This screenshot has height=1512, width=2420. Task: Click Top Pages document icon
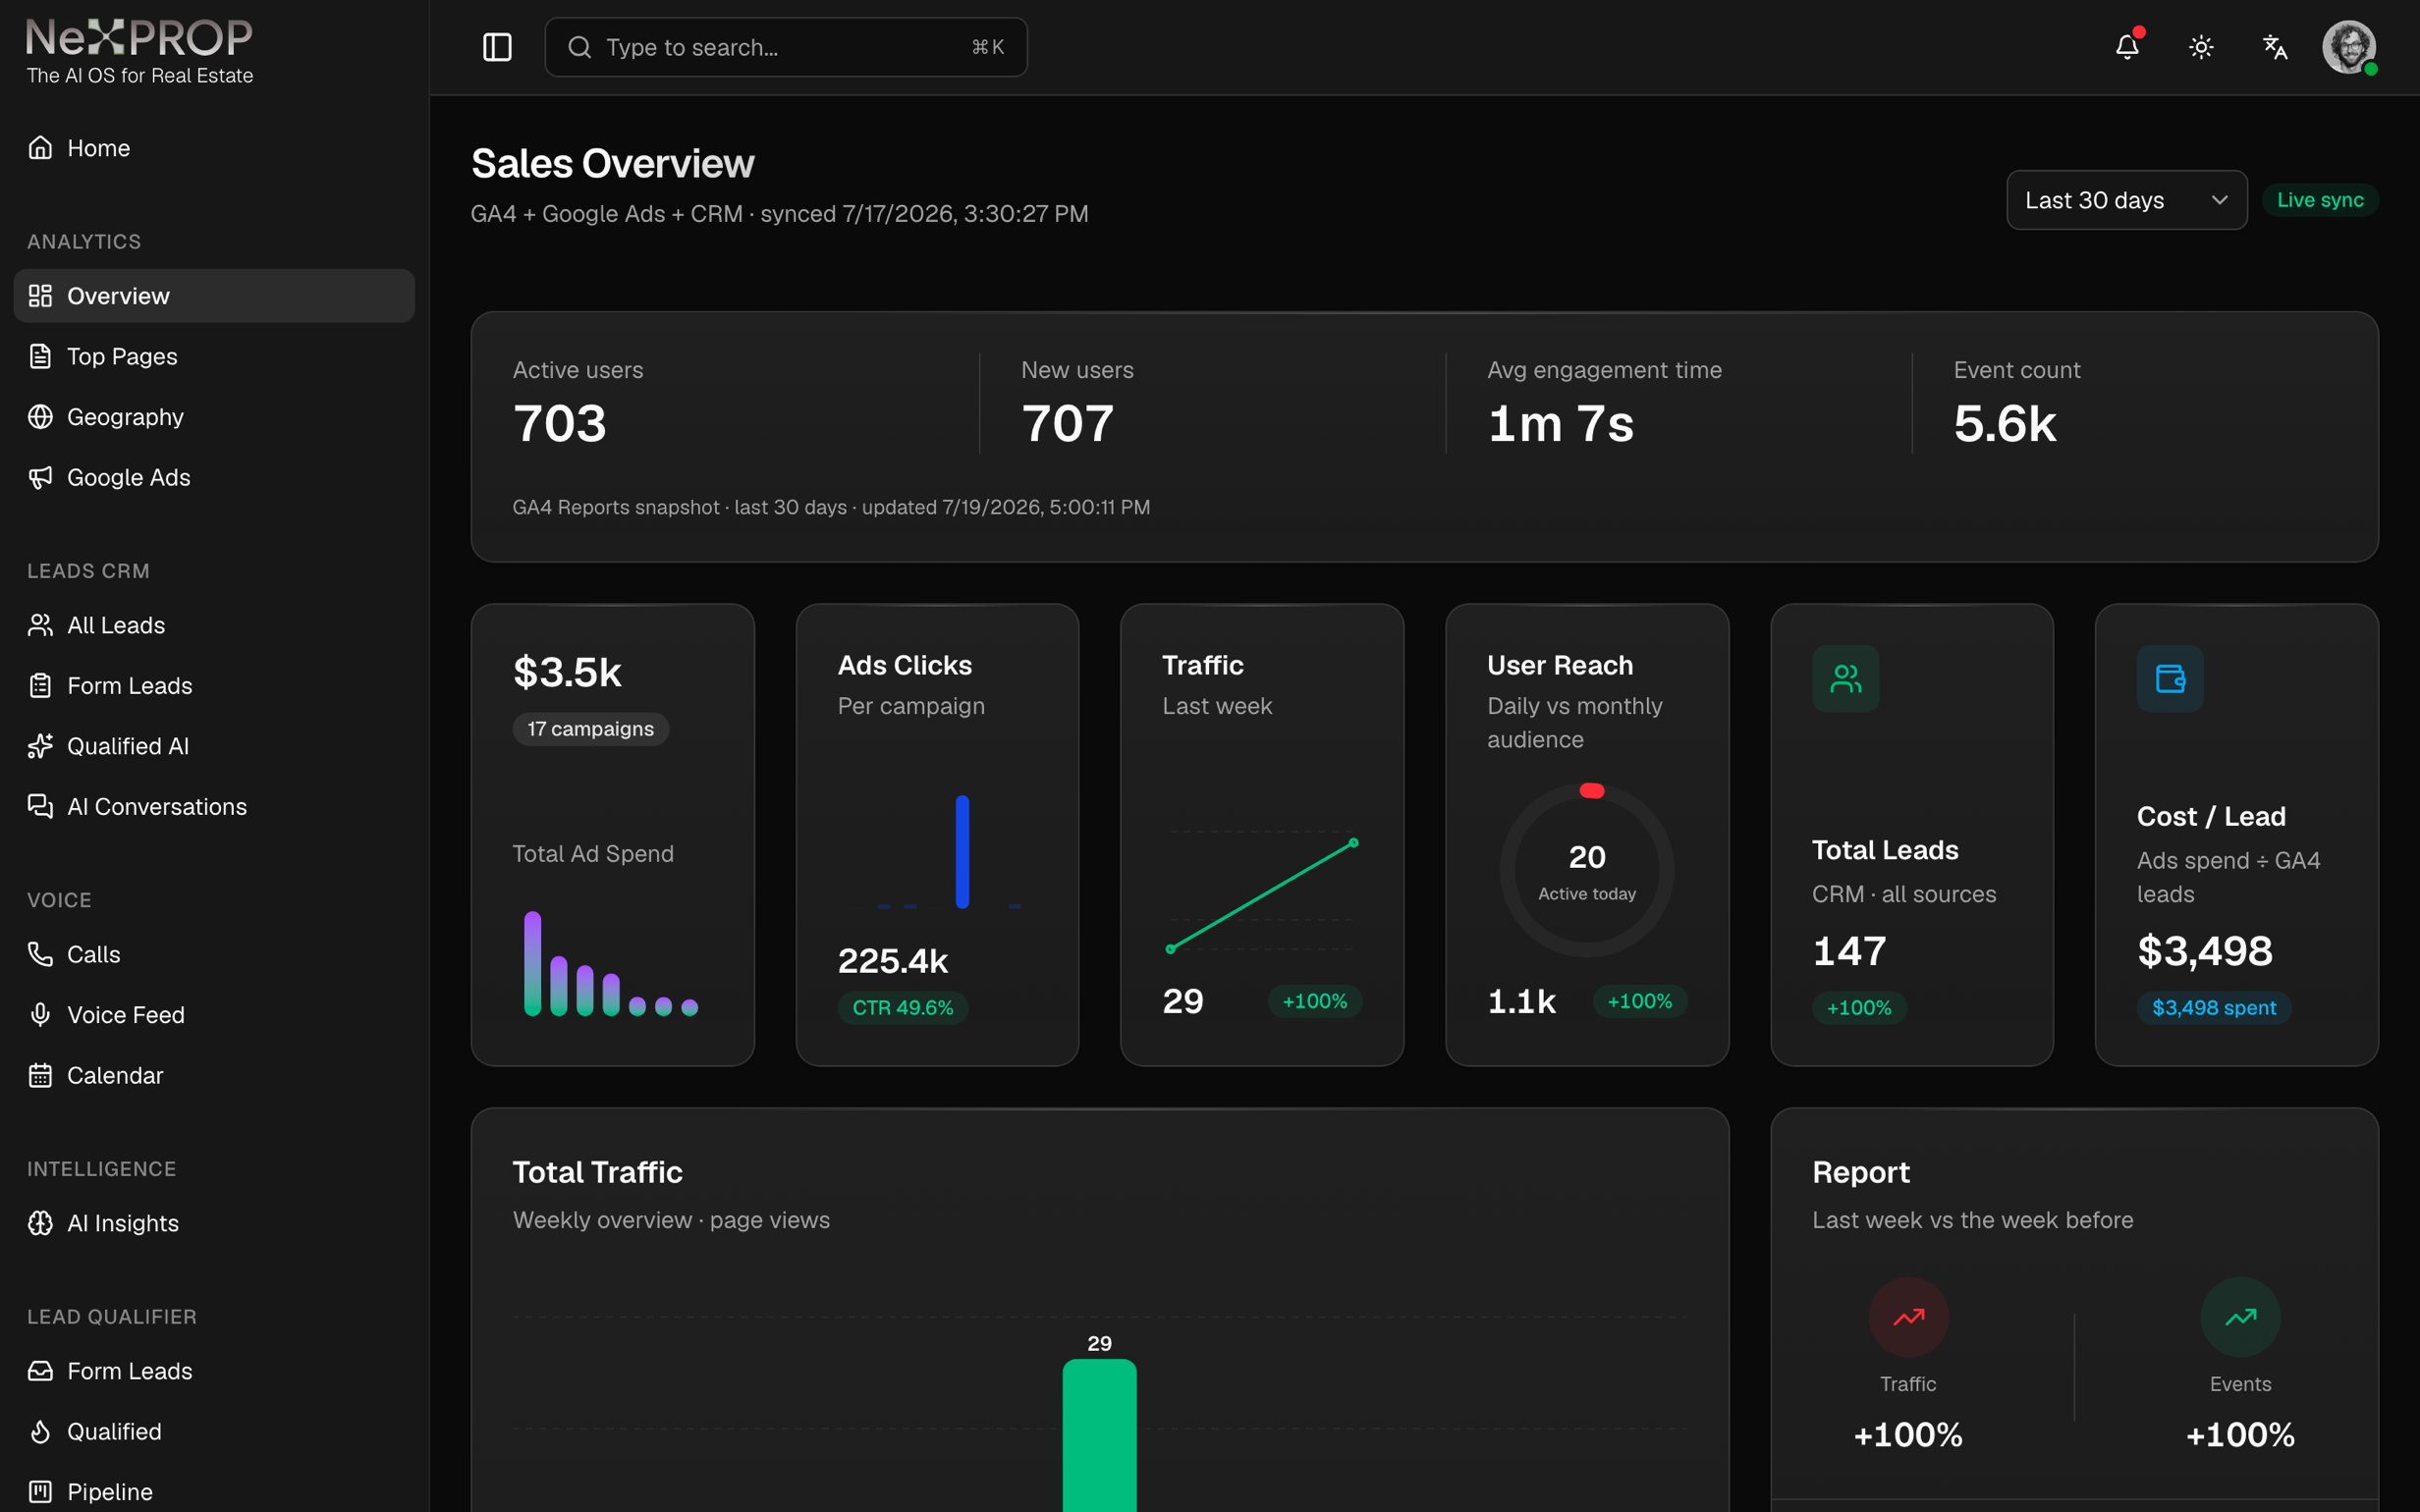click(x=40, y=356)
